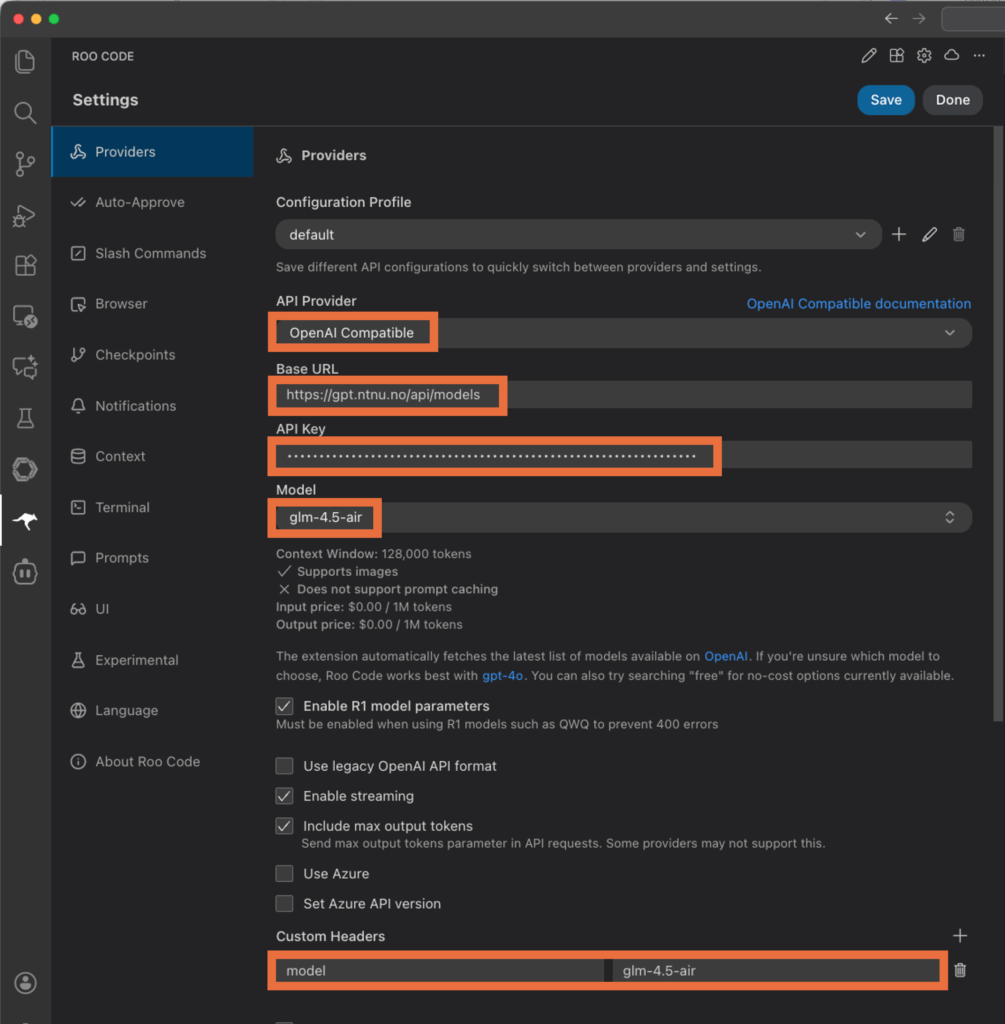Open the Terminal settings section
The height and width of the screenshot is (1024, 1005).
click(122, 507)
